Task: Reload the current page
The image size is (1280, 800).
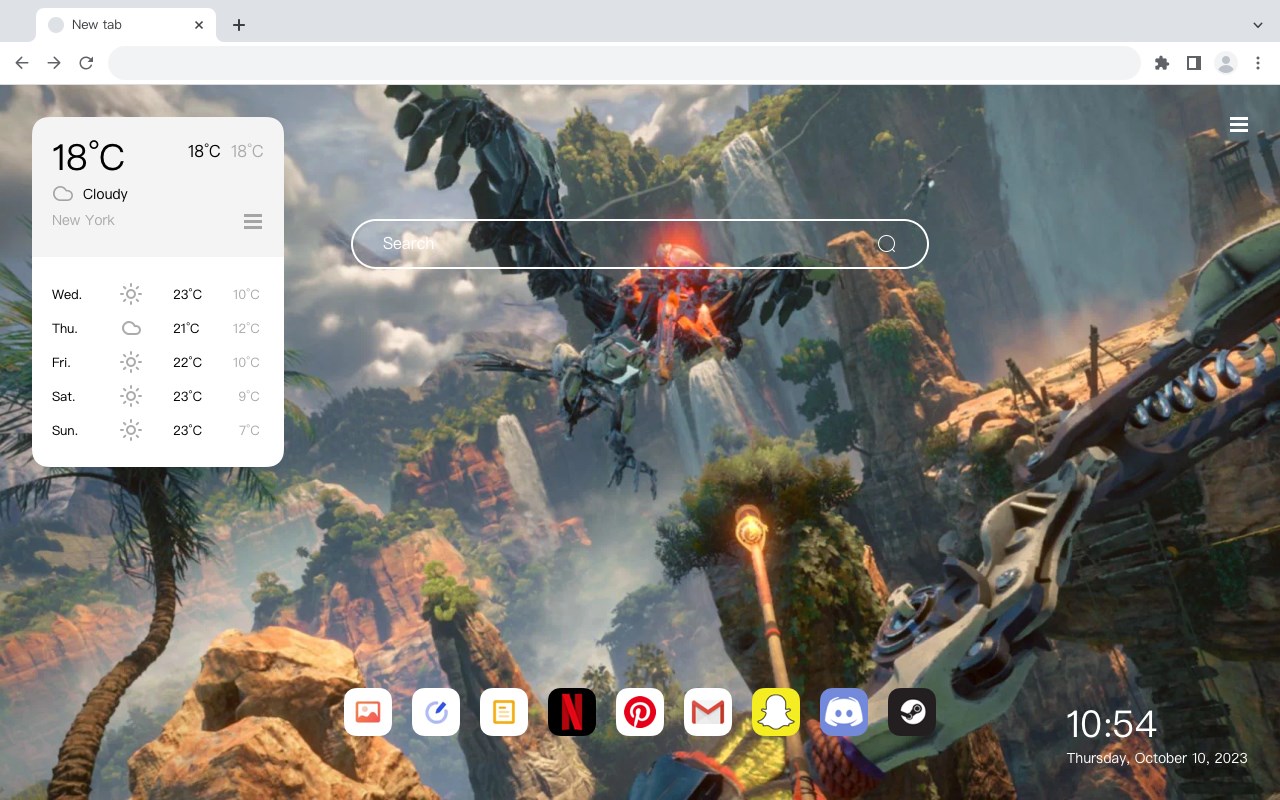Action: click(x=86, y=63)
